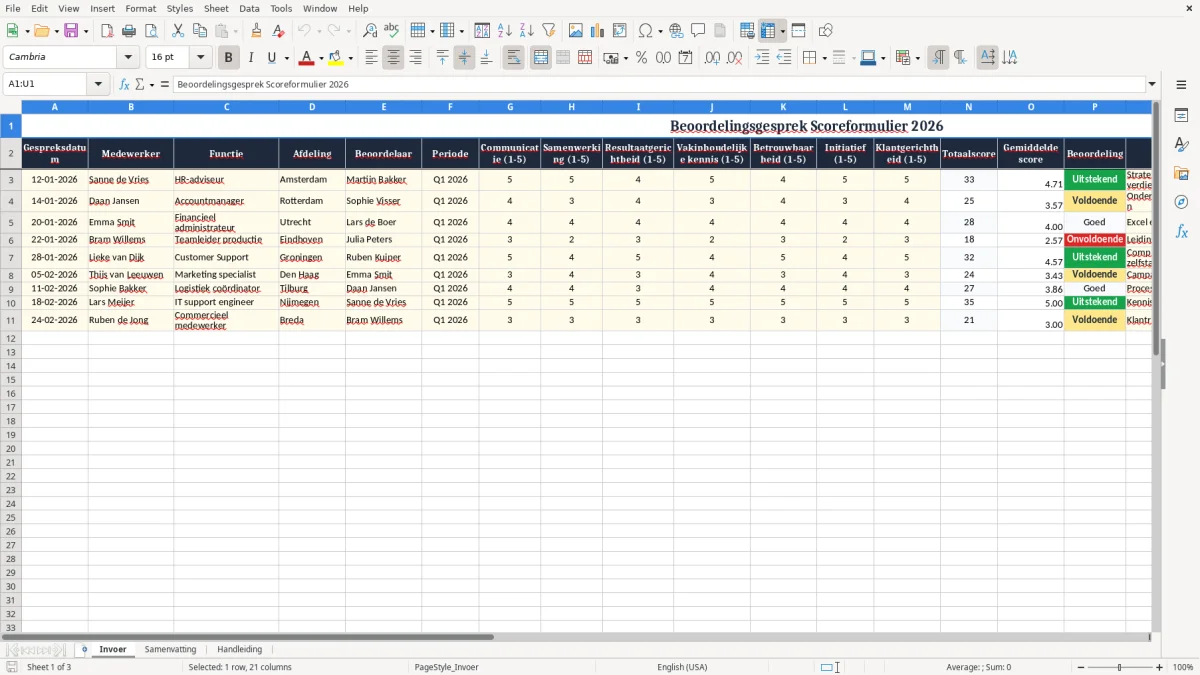Click Sort Ascending icon
This screenshot has width=1200, height=675.
tap(504, 31)
